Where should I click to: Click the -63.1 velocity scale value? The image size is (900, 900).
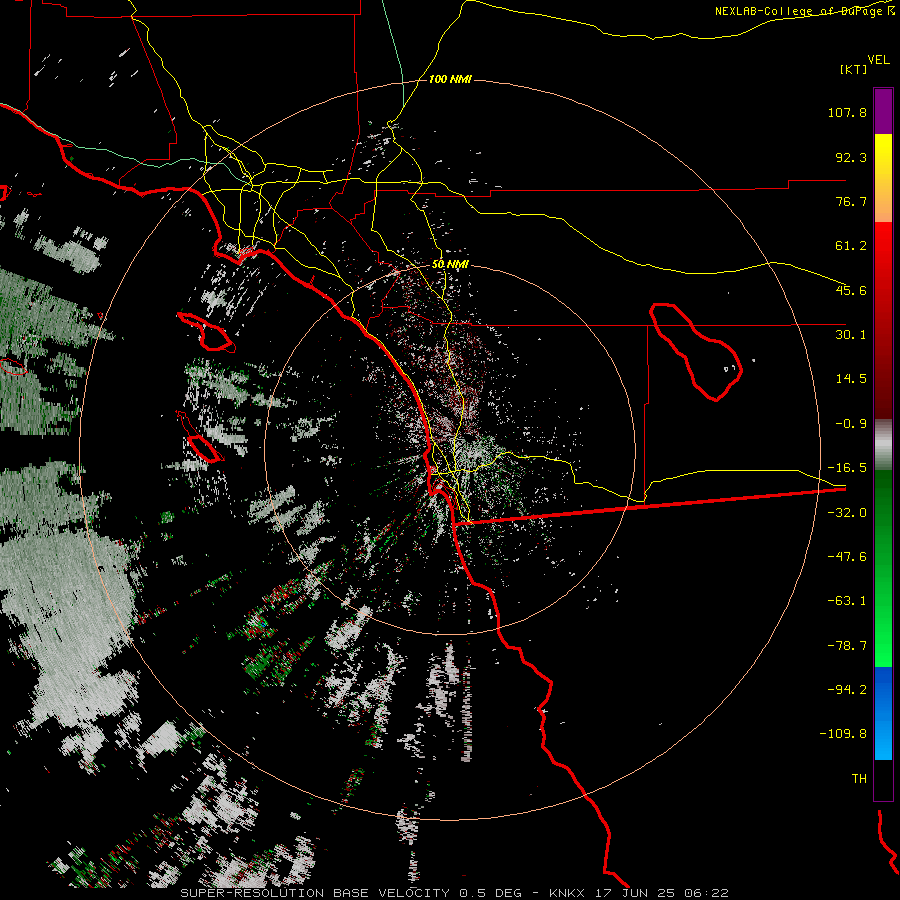point(847,601)
